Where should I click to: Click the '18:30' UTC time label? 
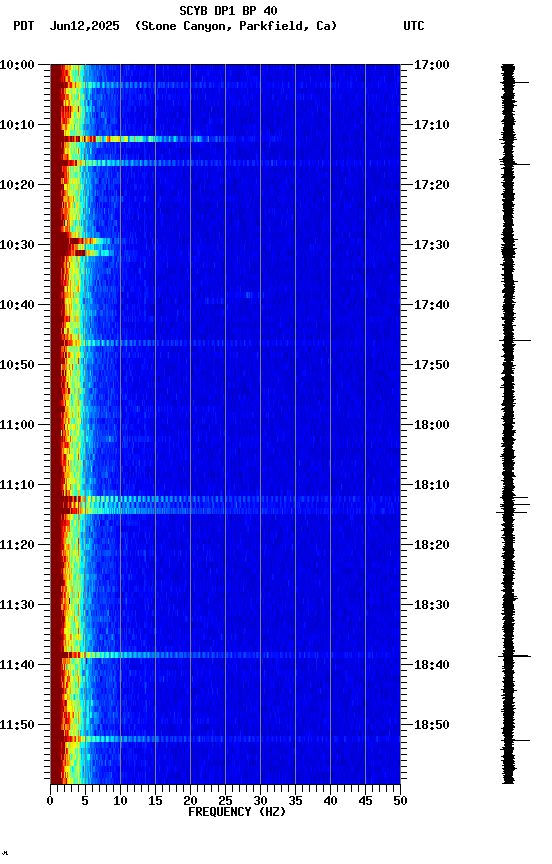point(432,606)
